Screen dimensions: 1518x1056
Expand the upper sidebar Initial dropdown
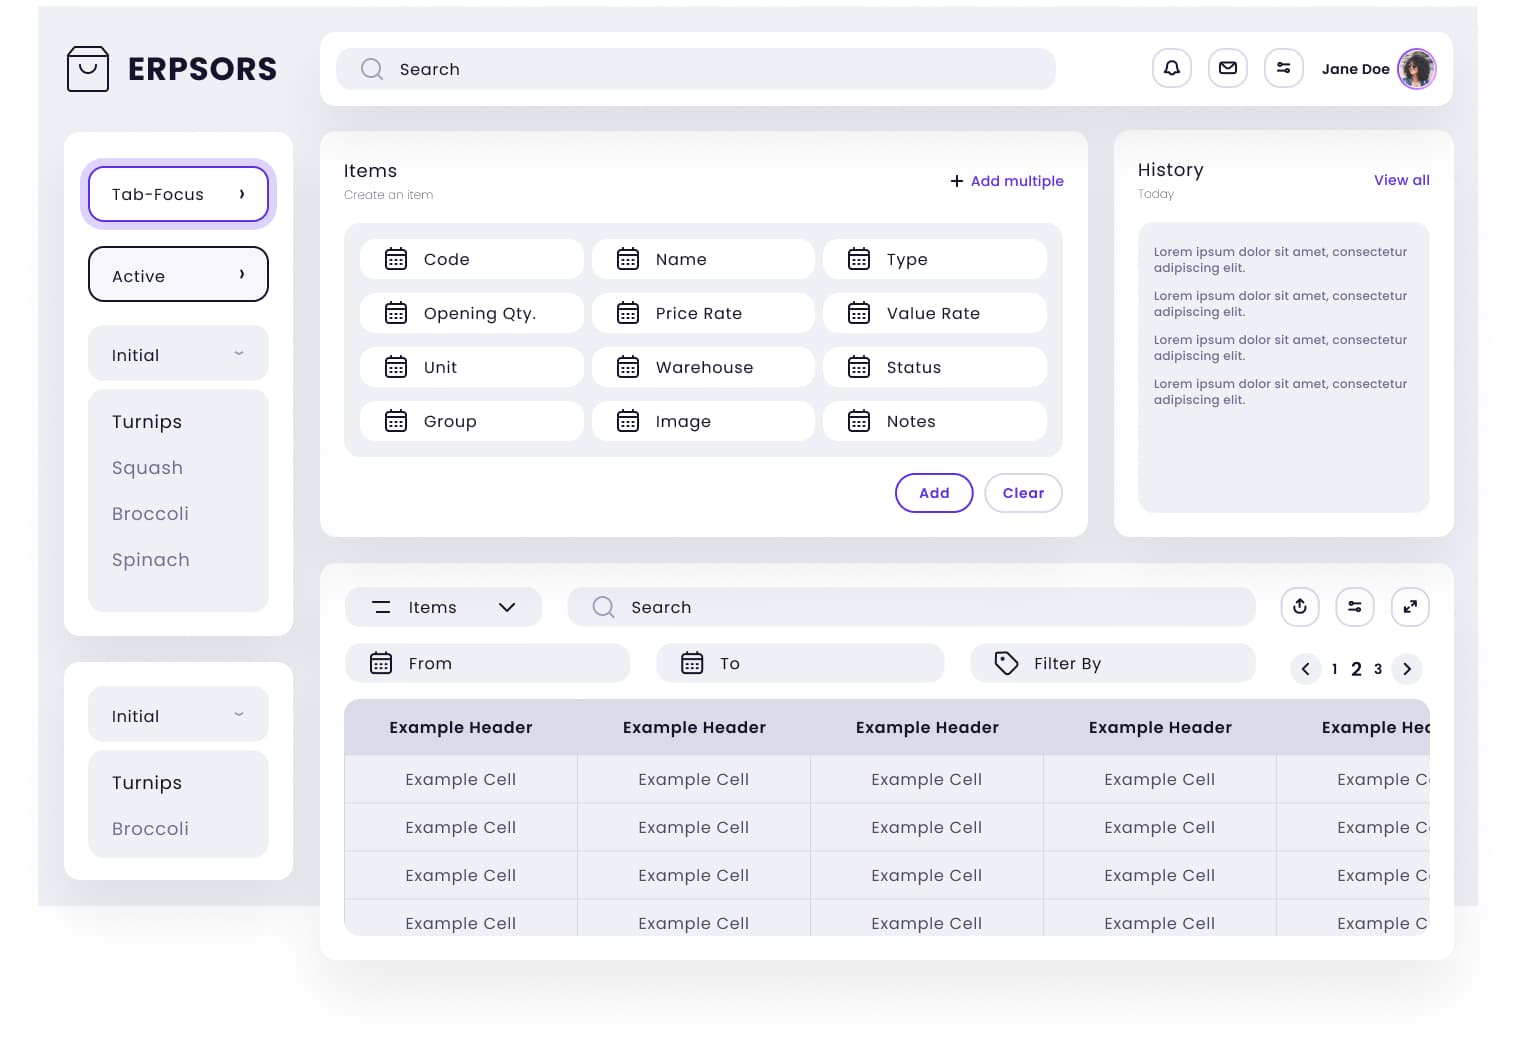(x=178, y=354)
